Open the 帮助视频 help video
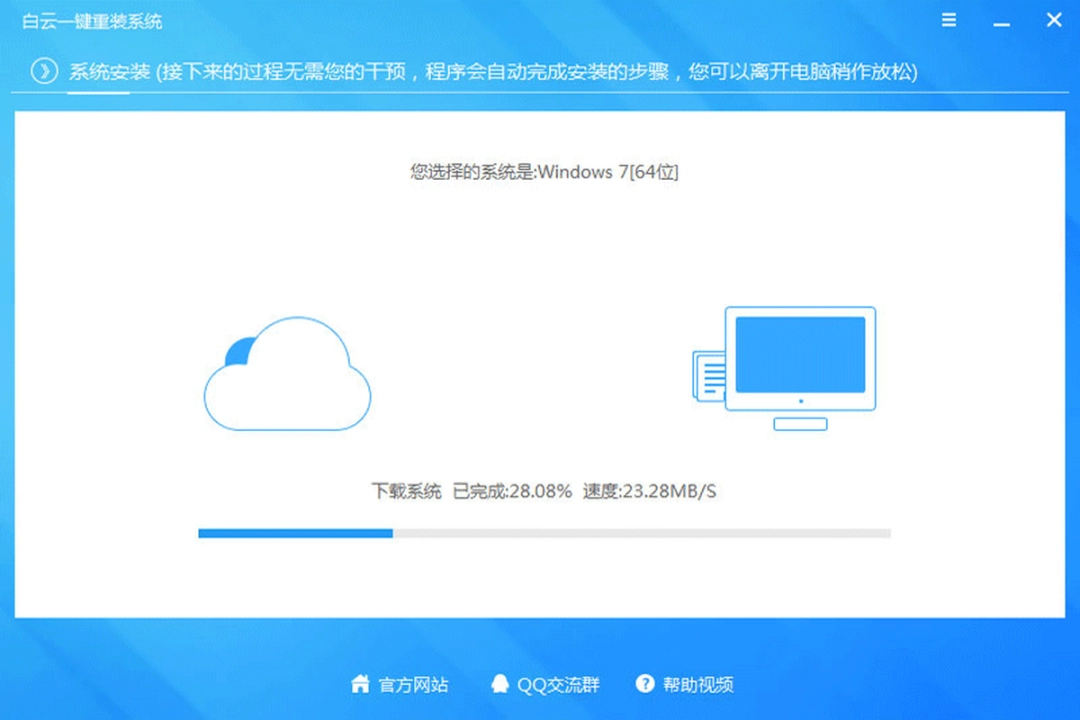1080x720 pixels. pos(700,685)
